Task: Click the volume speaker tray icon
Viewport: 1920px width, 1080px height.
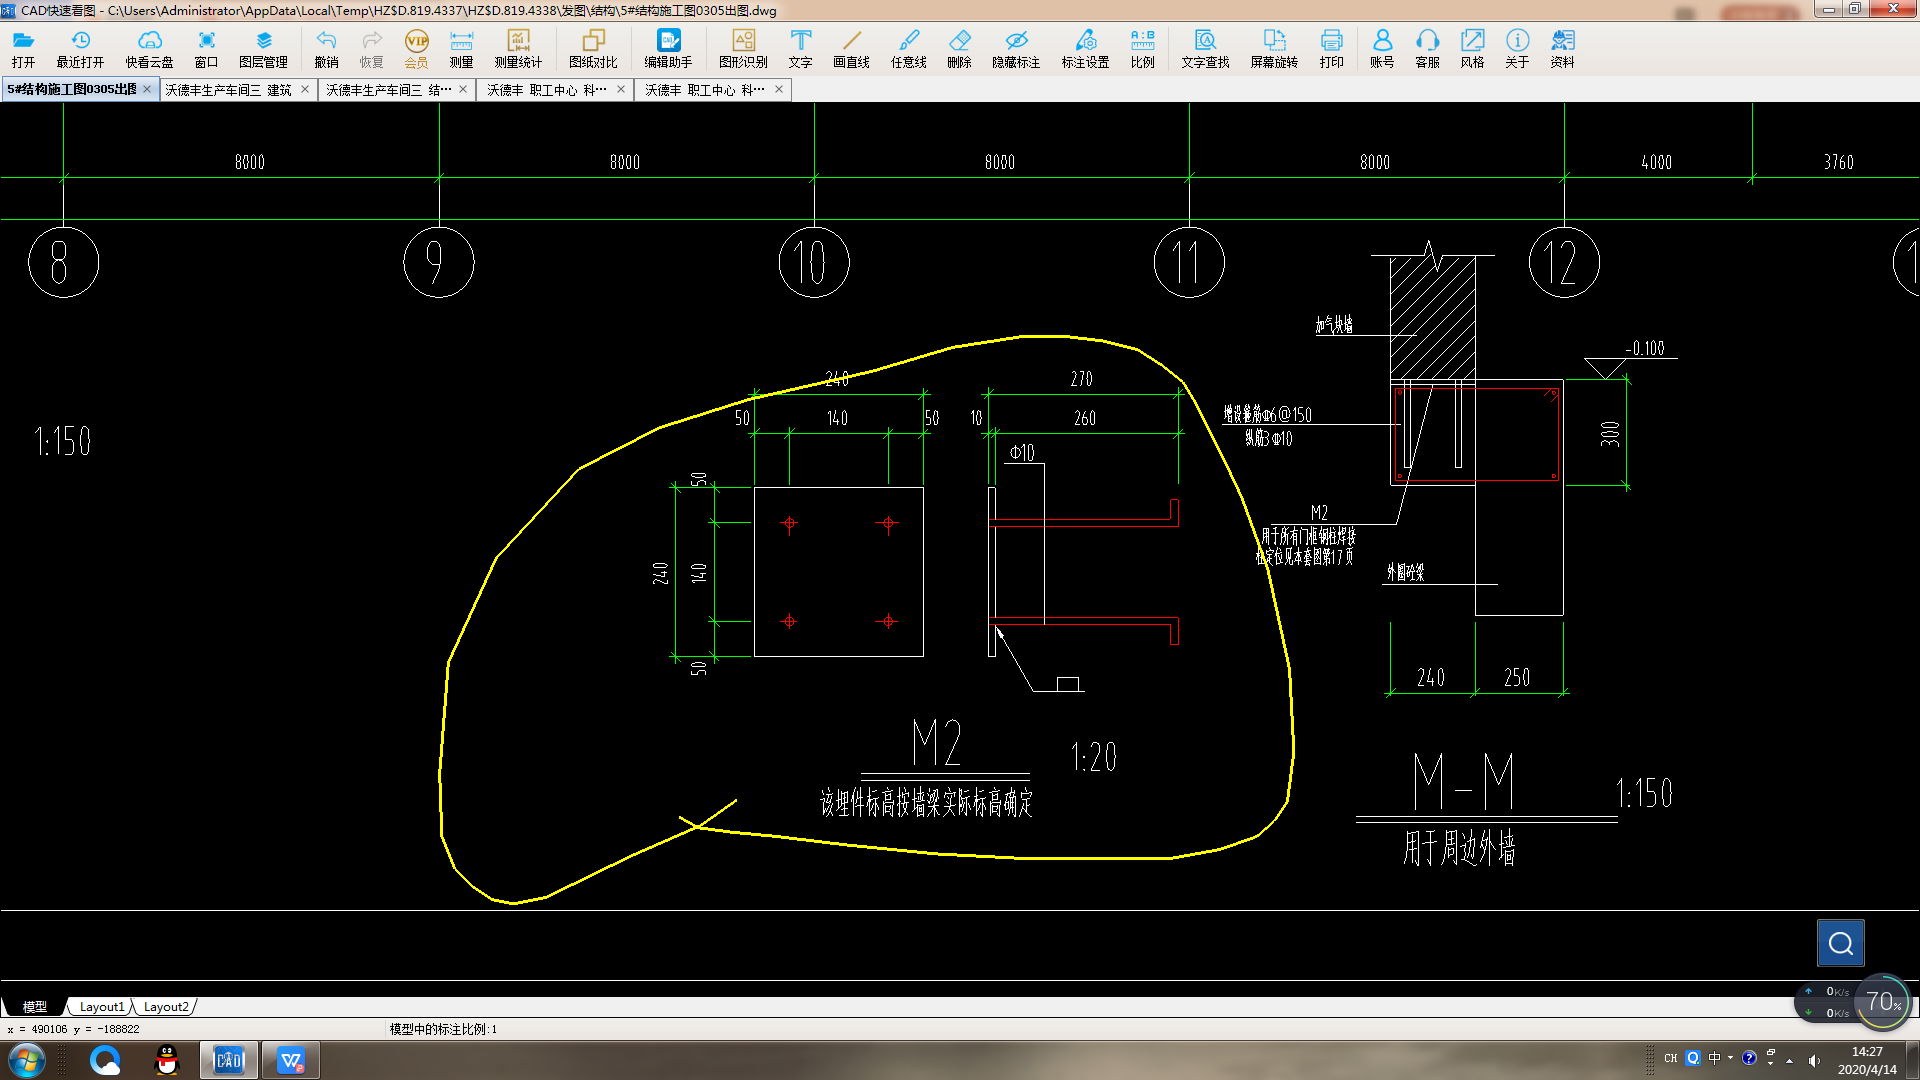Action: point(1814,1060)
